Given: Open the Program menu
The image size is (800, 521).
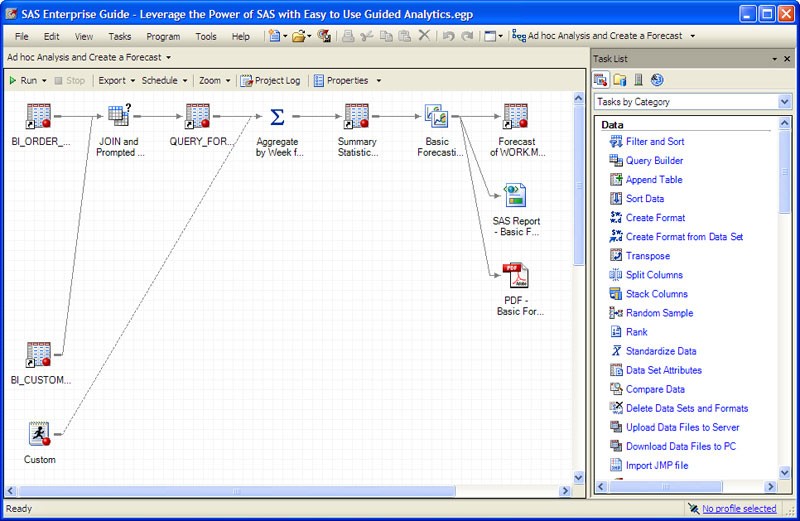Looking at the screenshot, I should [x=163, y=36].
